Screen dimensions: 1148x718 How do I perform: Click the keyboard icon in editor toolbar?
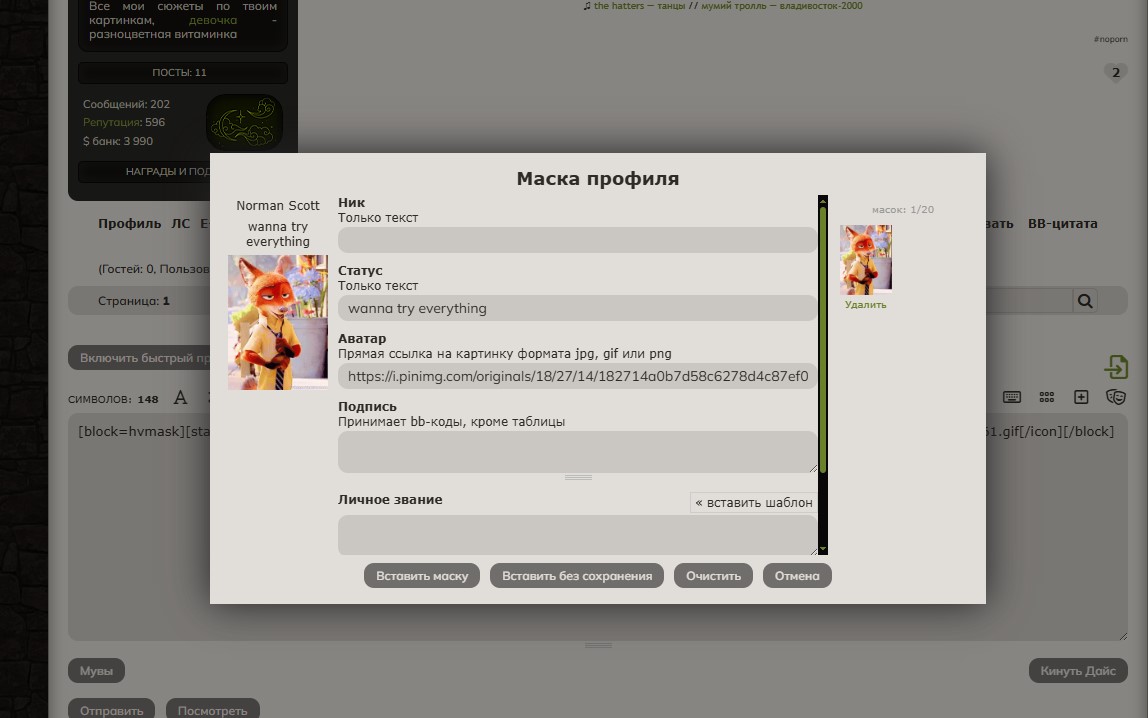1012,397
